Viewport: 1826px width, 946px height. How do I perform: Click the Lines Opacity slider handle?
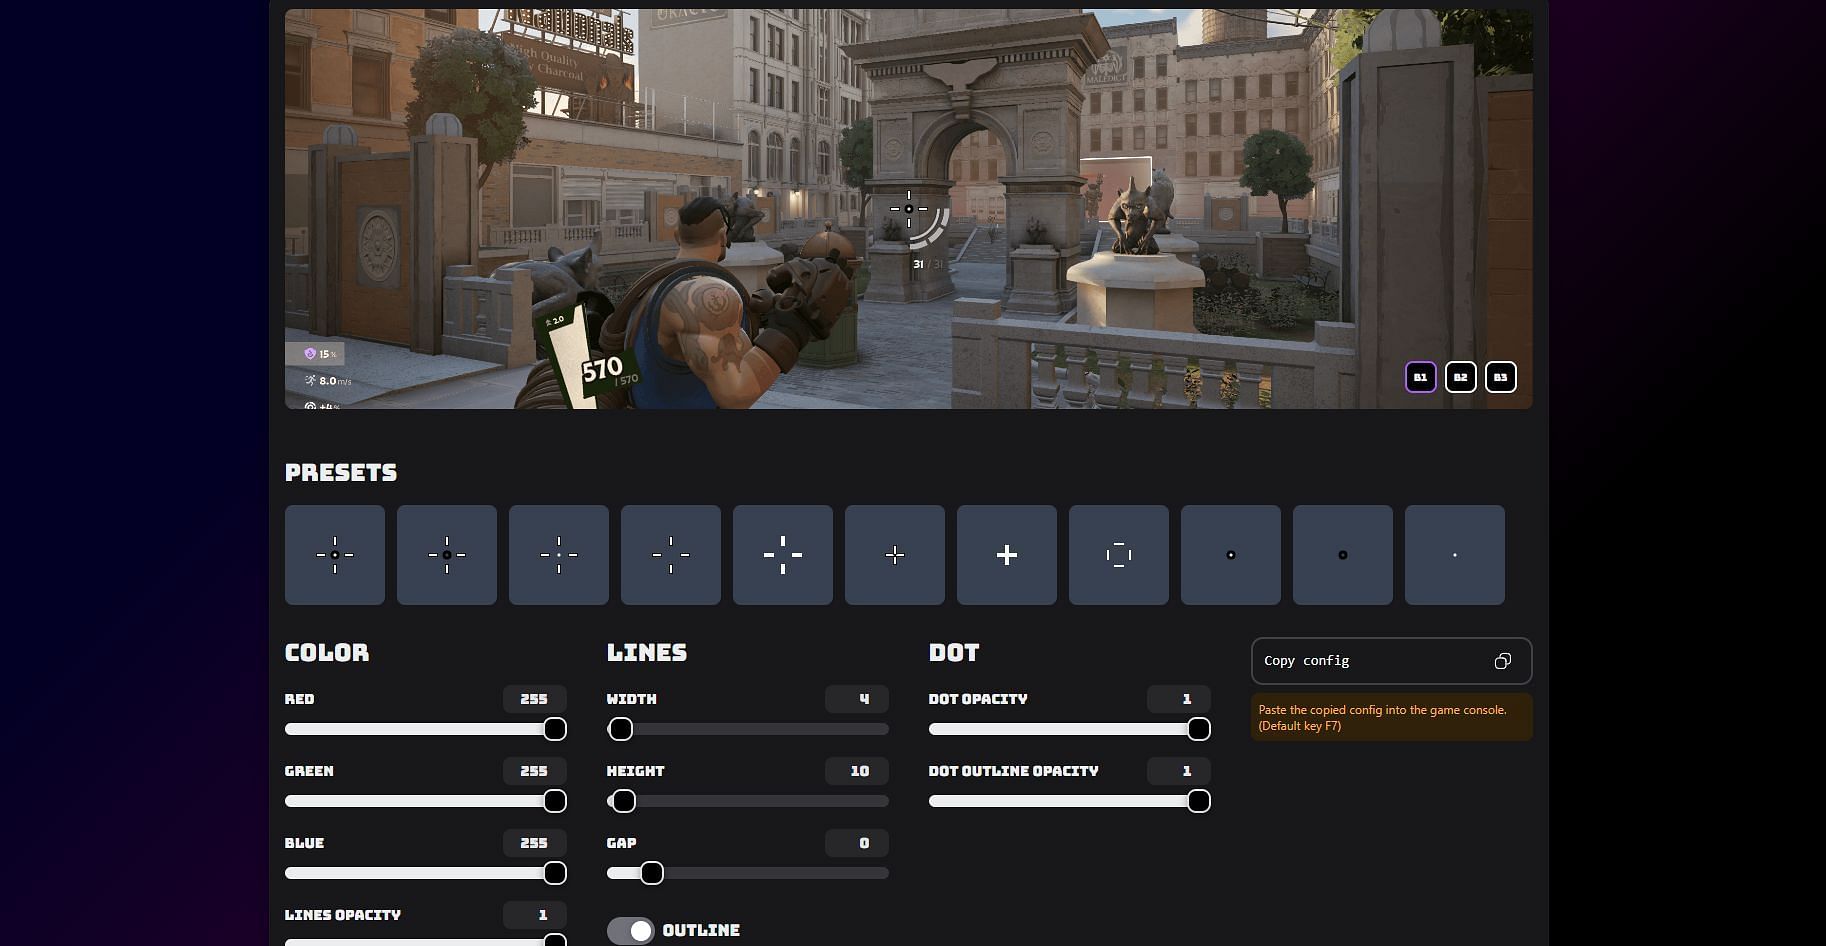[555, 940]
